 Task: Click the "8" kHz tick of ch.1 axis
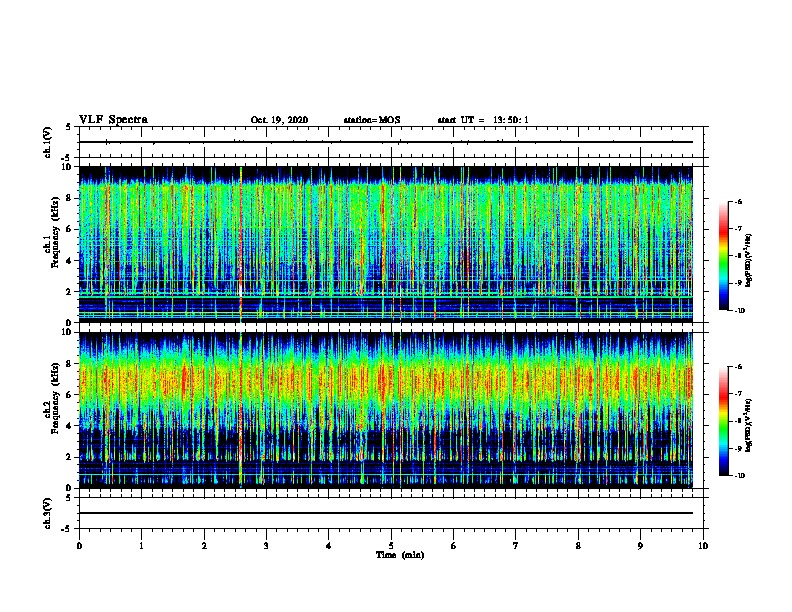pyautogui.click(x=69, y=198)
